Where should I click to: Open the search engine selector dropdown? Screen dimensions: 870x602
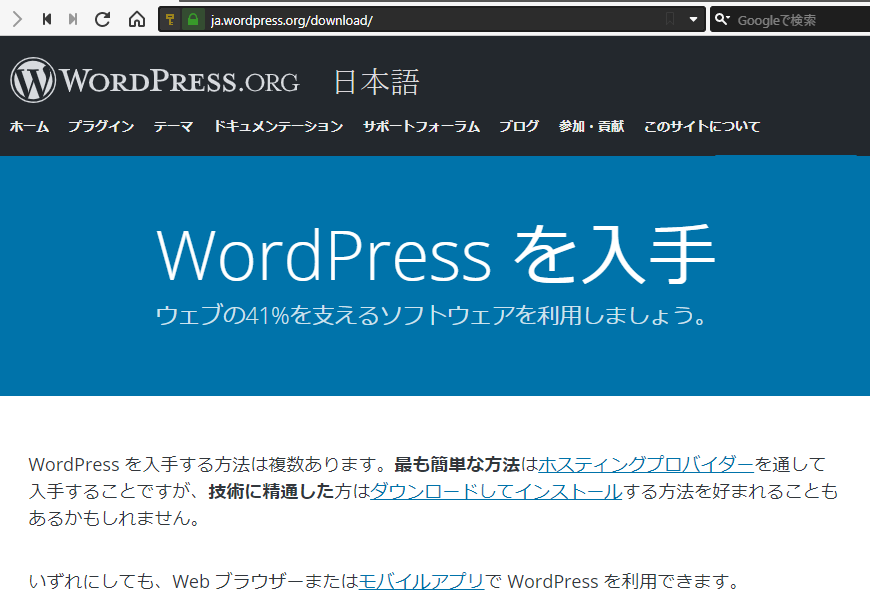[722, 20]
